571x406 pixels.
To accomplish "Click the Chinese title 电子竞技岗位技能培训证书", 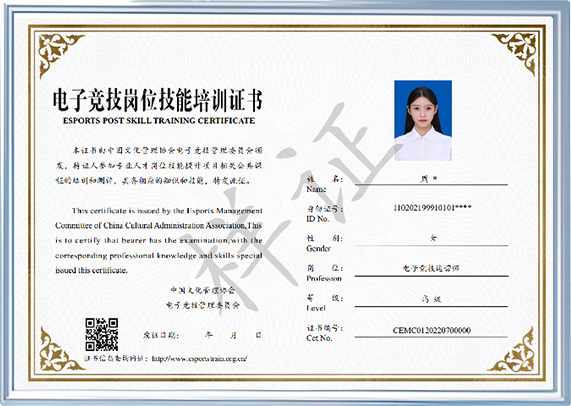I will pyautogui.click(x=157, y=100).
